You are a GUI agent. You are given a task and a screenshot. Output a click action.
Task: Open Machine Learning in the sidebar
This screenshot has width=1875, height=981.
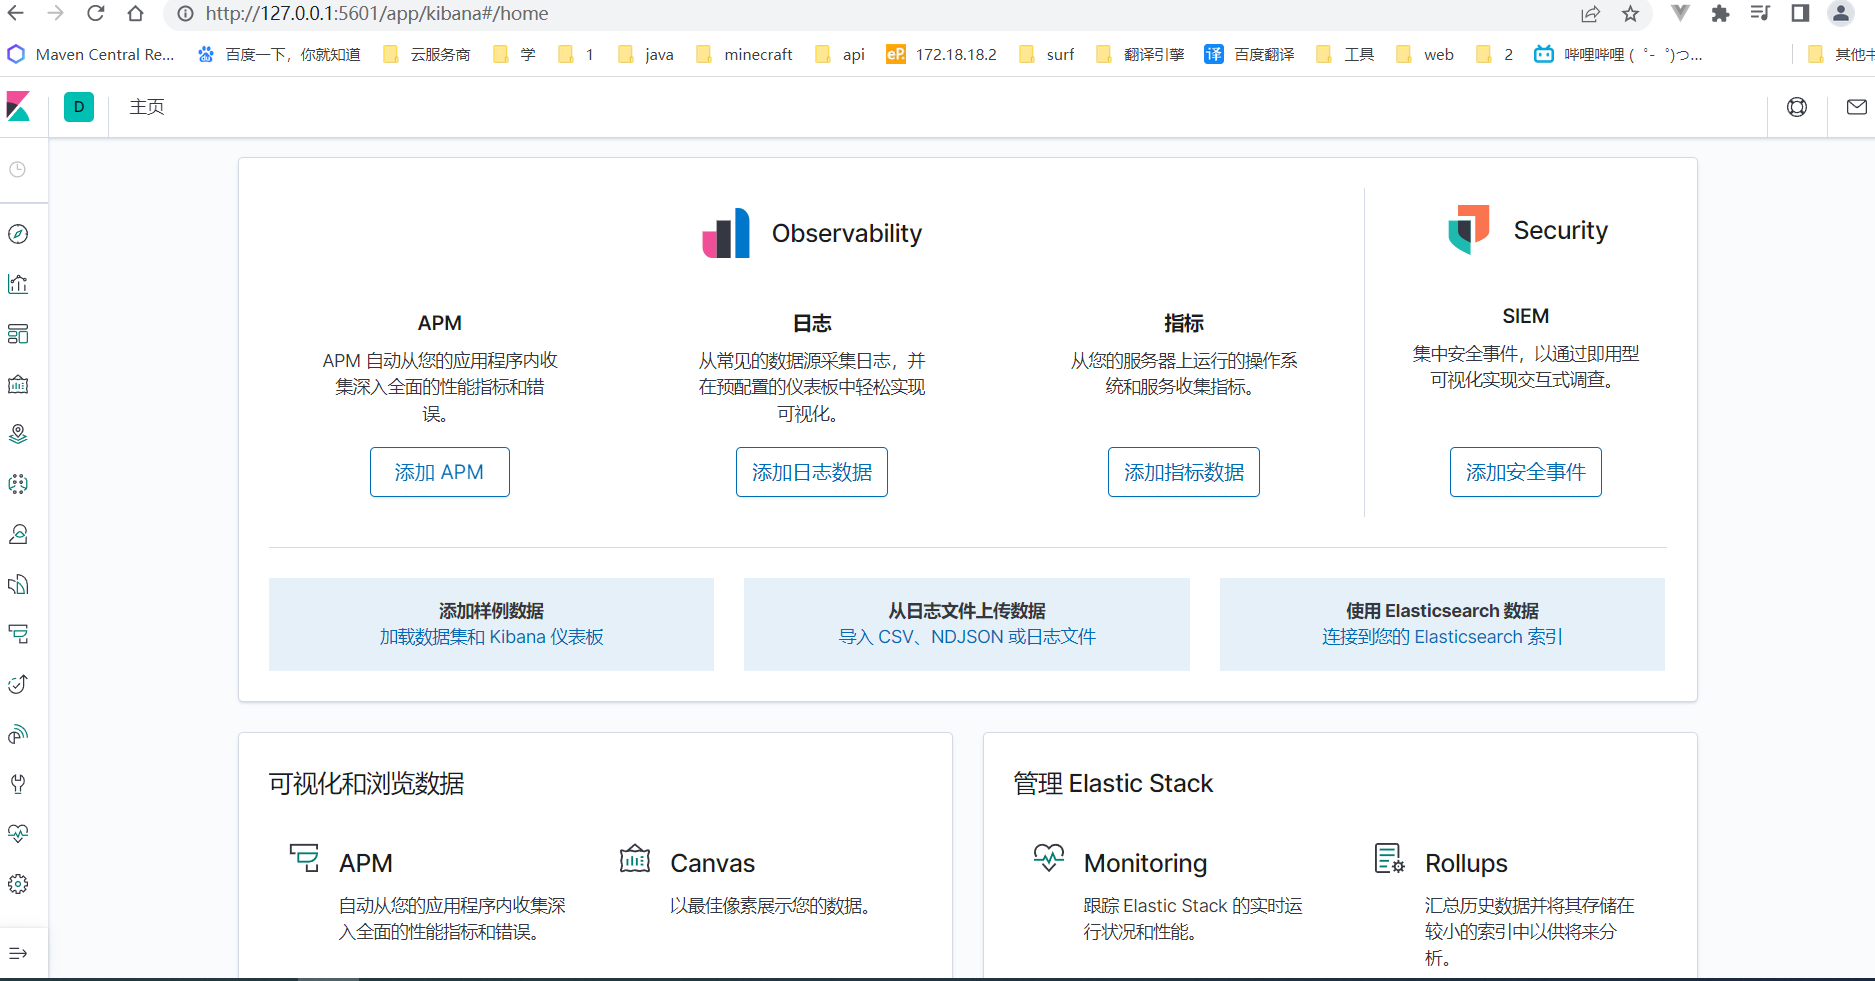[x=18, y=484]
